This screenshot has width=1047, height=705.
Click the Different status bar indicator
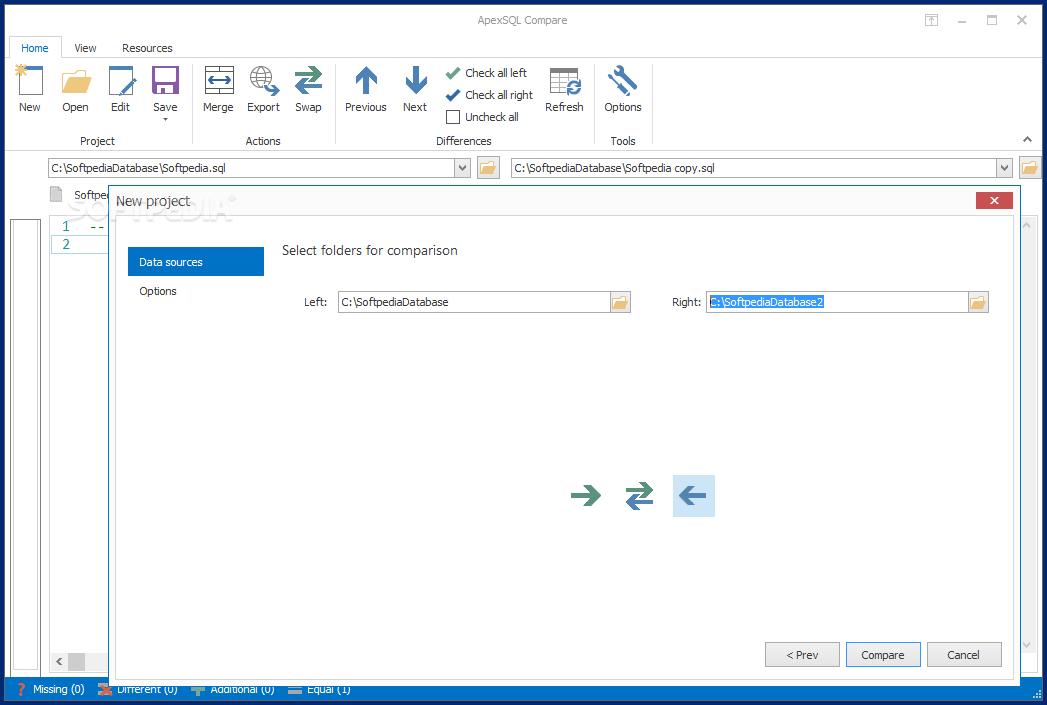click(138, 689)
